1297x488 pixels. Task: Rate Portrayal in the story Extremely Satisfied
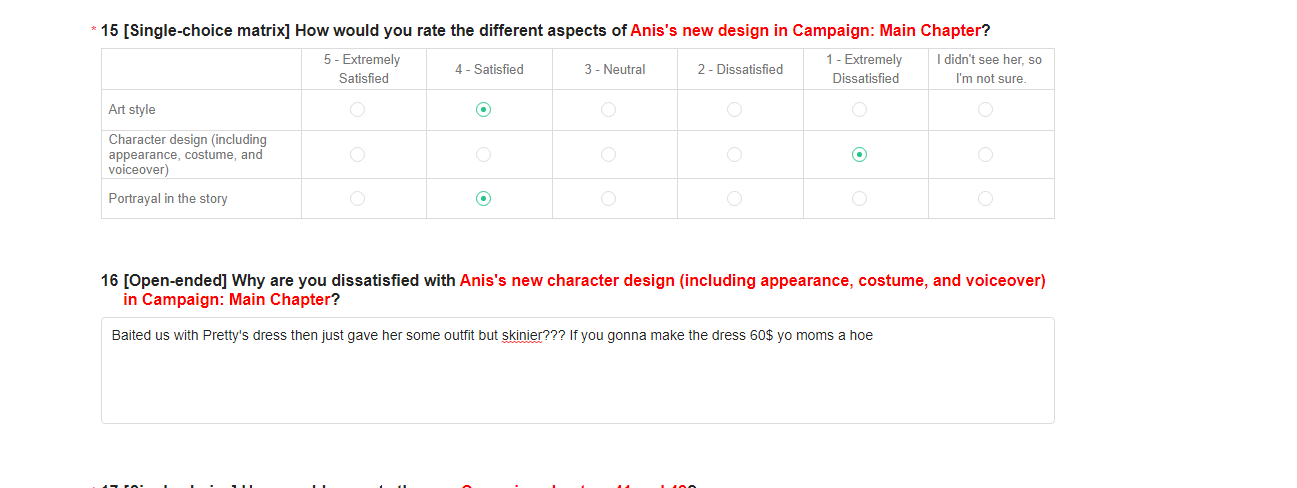pyautogui.click(x=358, y=199)
